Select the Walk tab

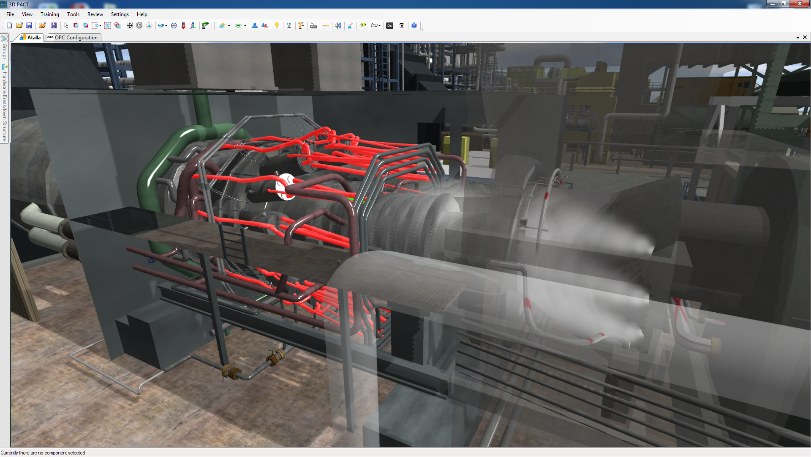point(31,38)
